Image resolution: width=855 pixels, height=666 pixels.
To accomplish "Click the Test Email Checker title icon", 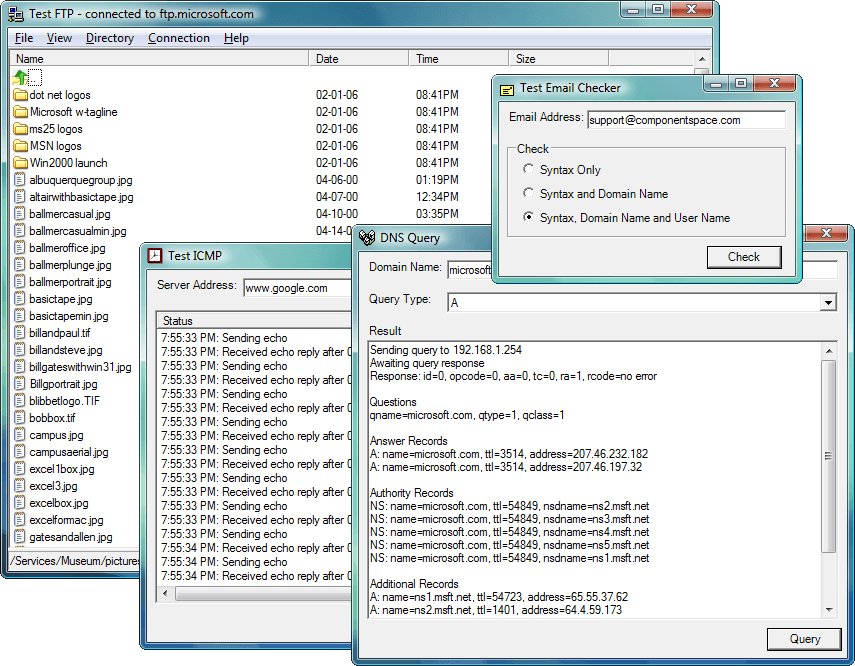I will pos(507,89).
